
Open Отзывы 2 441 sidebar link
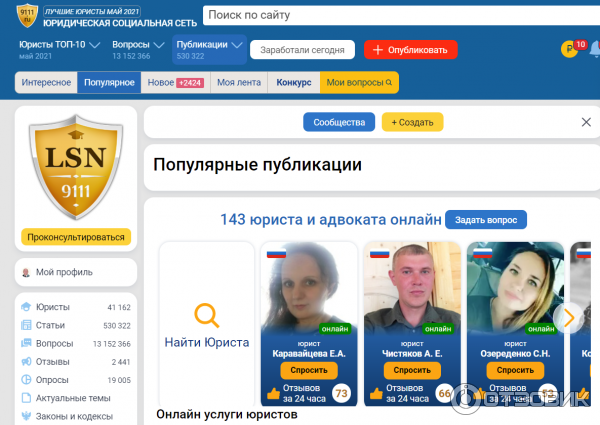click(x=76, y=361)
